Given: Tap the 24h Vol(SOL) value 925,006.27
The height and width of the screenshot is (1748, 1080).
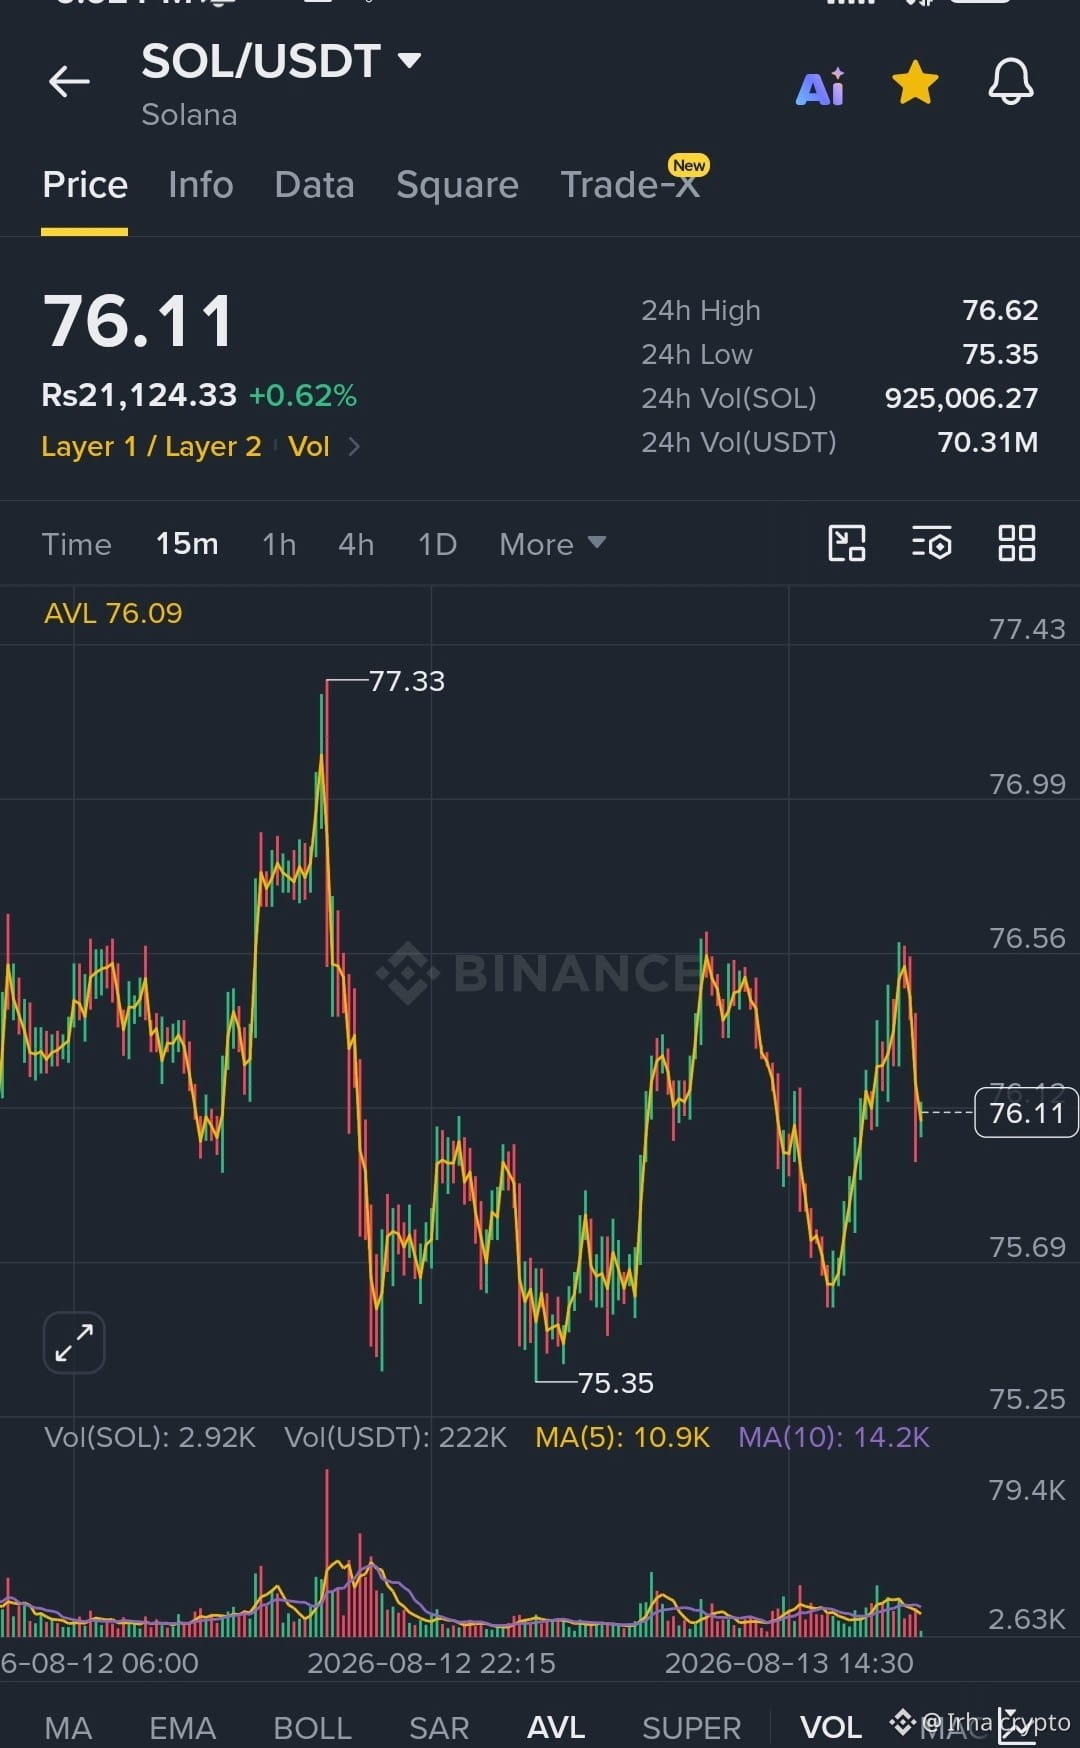Looking at the screenshot, I should 961,398.
